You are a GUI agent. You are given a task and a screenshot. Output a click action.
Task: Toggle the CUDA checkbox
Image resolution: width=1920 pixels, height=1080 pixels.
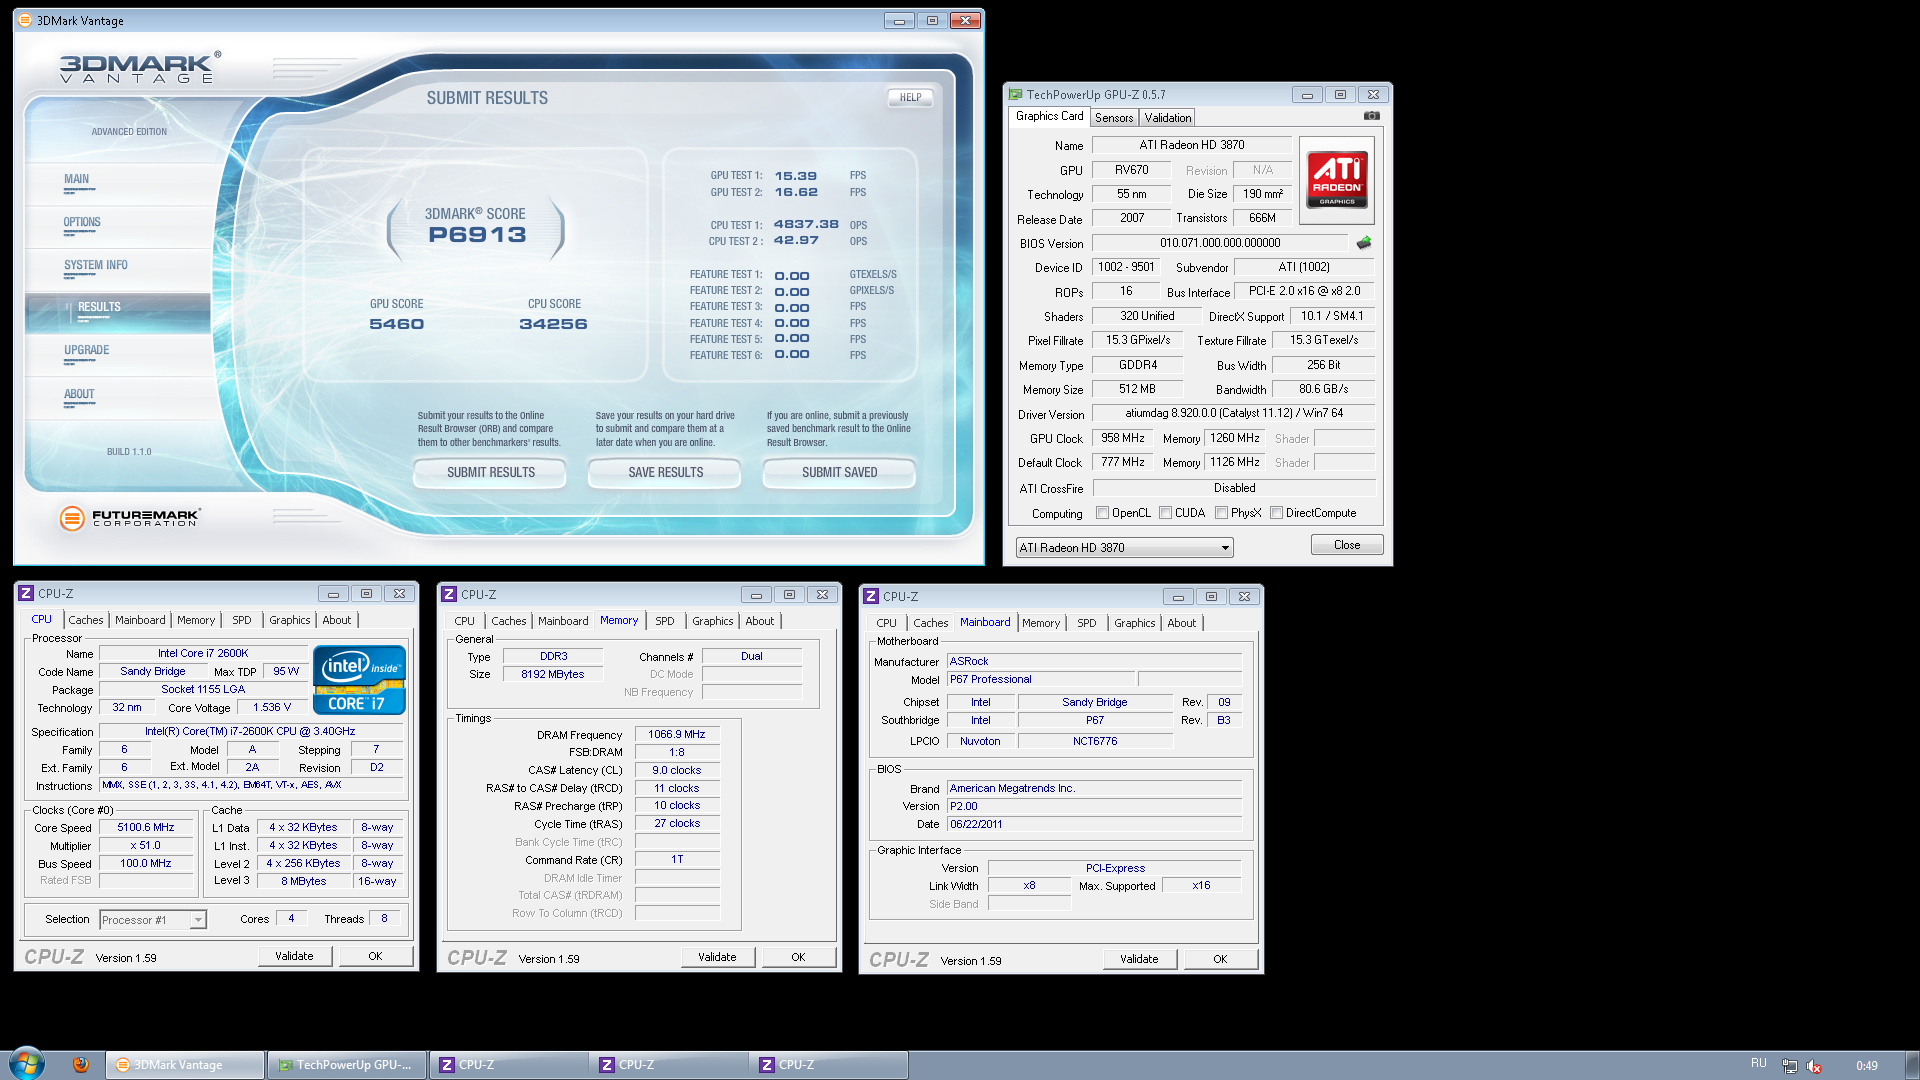[x=1165, y=513]
